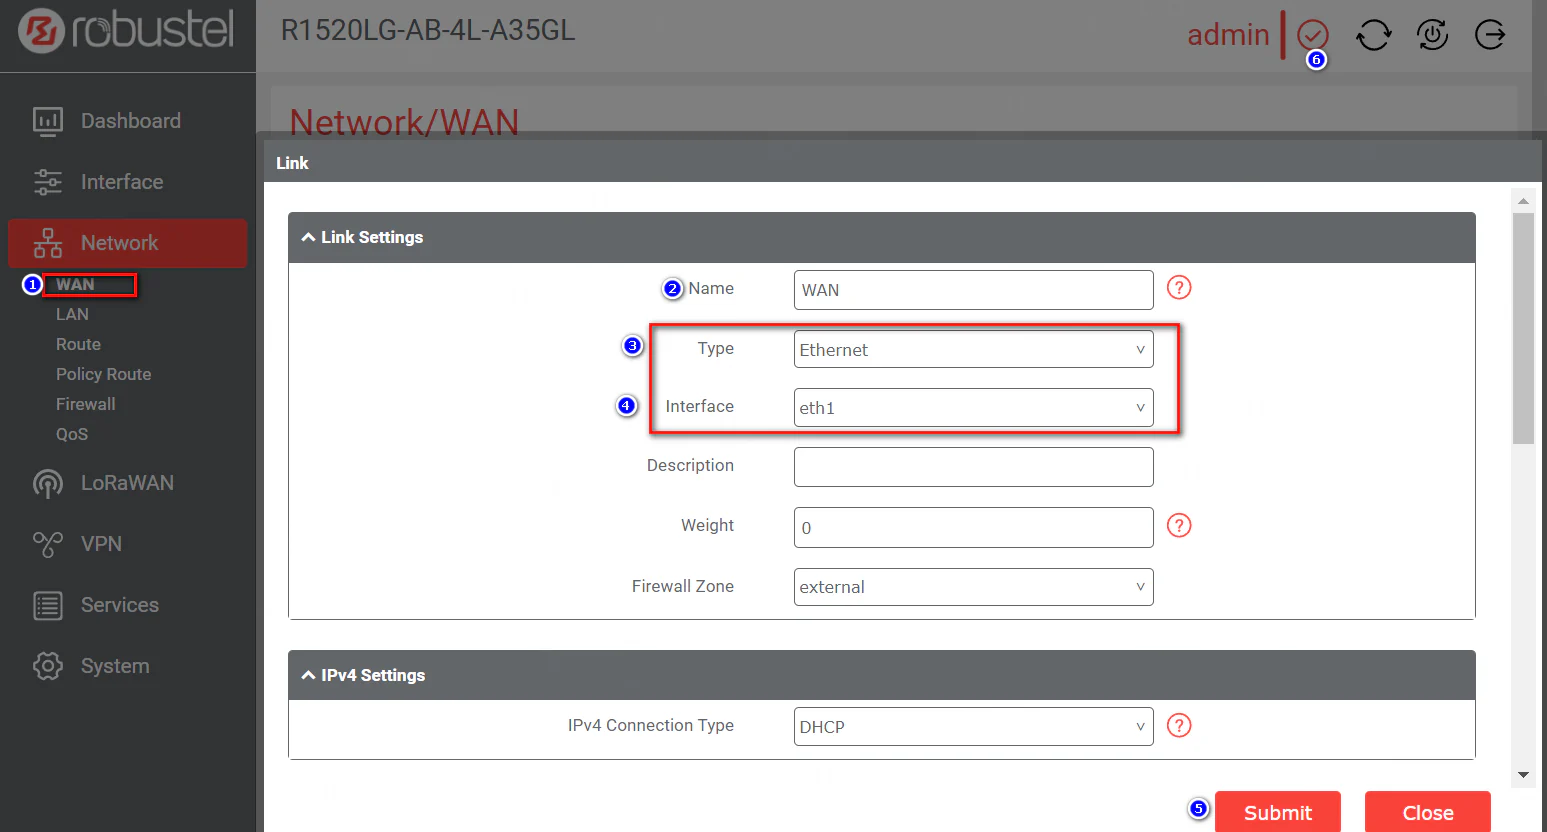Click the save and apply checkmark icon

coord(1312,35)
